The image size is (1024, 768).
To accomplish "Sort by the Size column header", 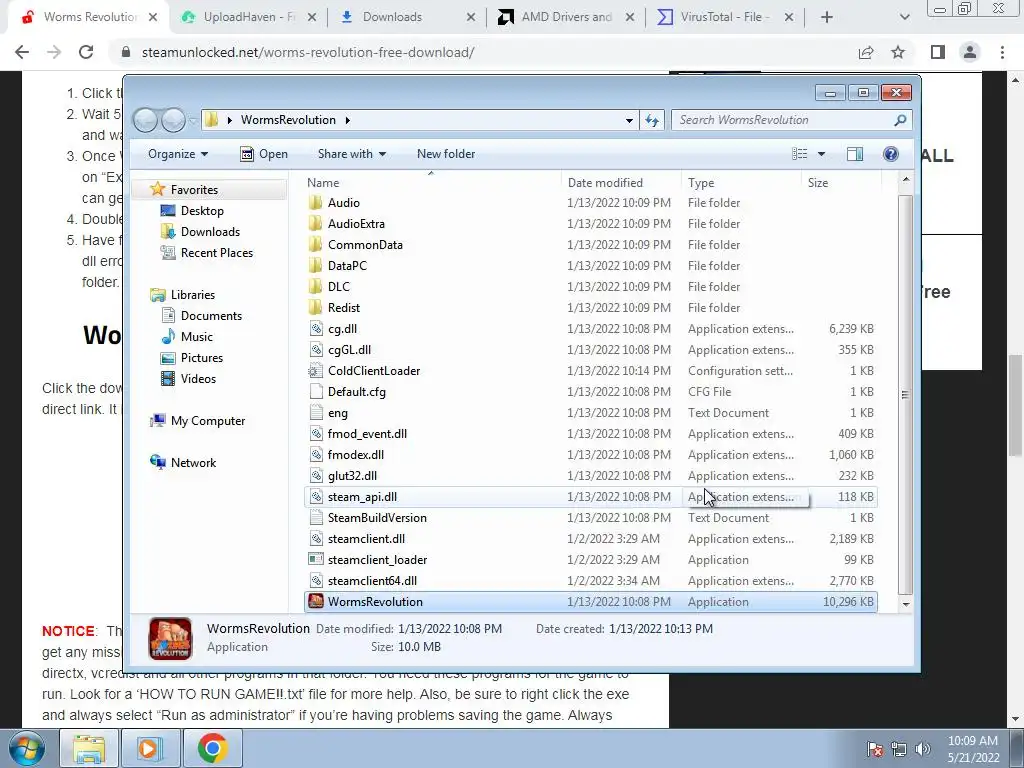I will pyautogui.click(x=841, y=183).
